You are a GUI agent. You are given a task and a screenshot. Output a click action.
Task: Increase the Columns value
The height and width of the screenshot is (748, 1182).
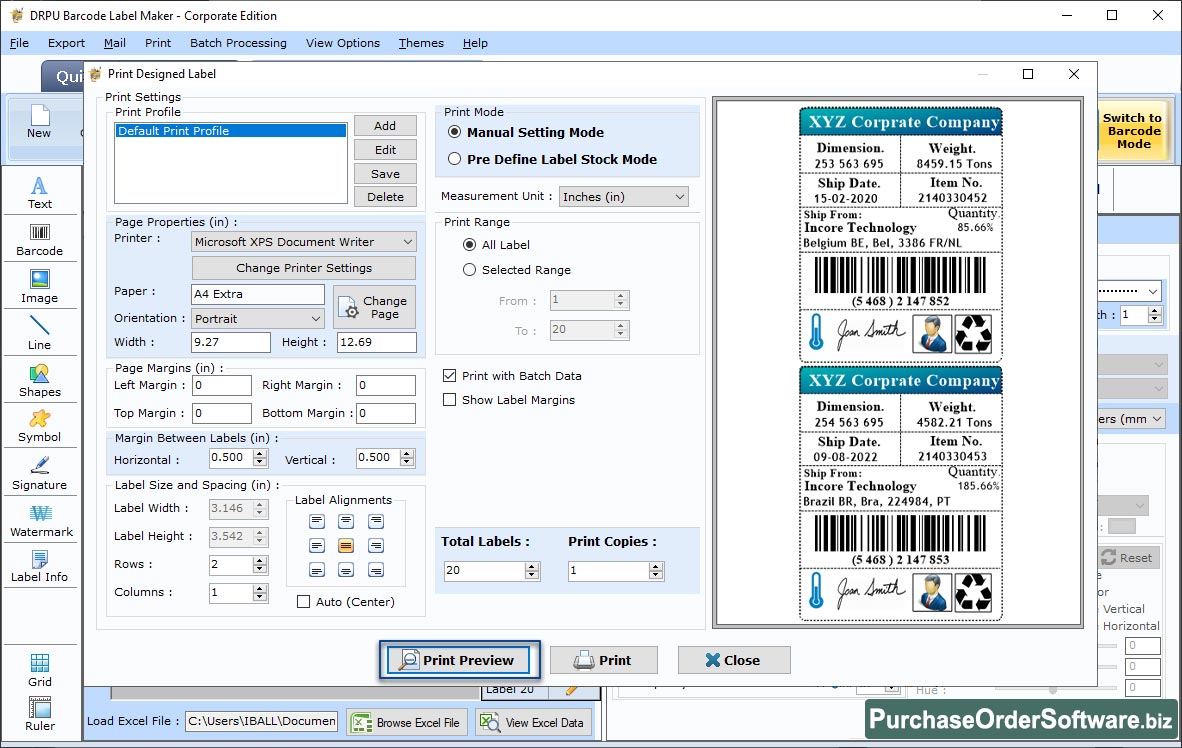click(261, 589)
